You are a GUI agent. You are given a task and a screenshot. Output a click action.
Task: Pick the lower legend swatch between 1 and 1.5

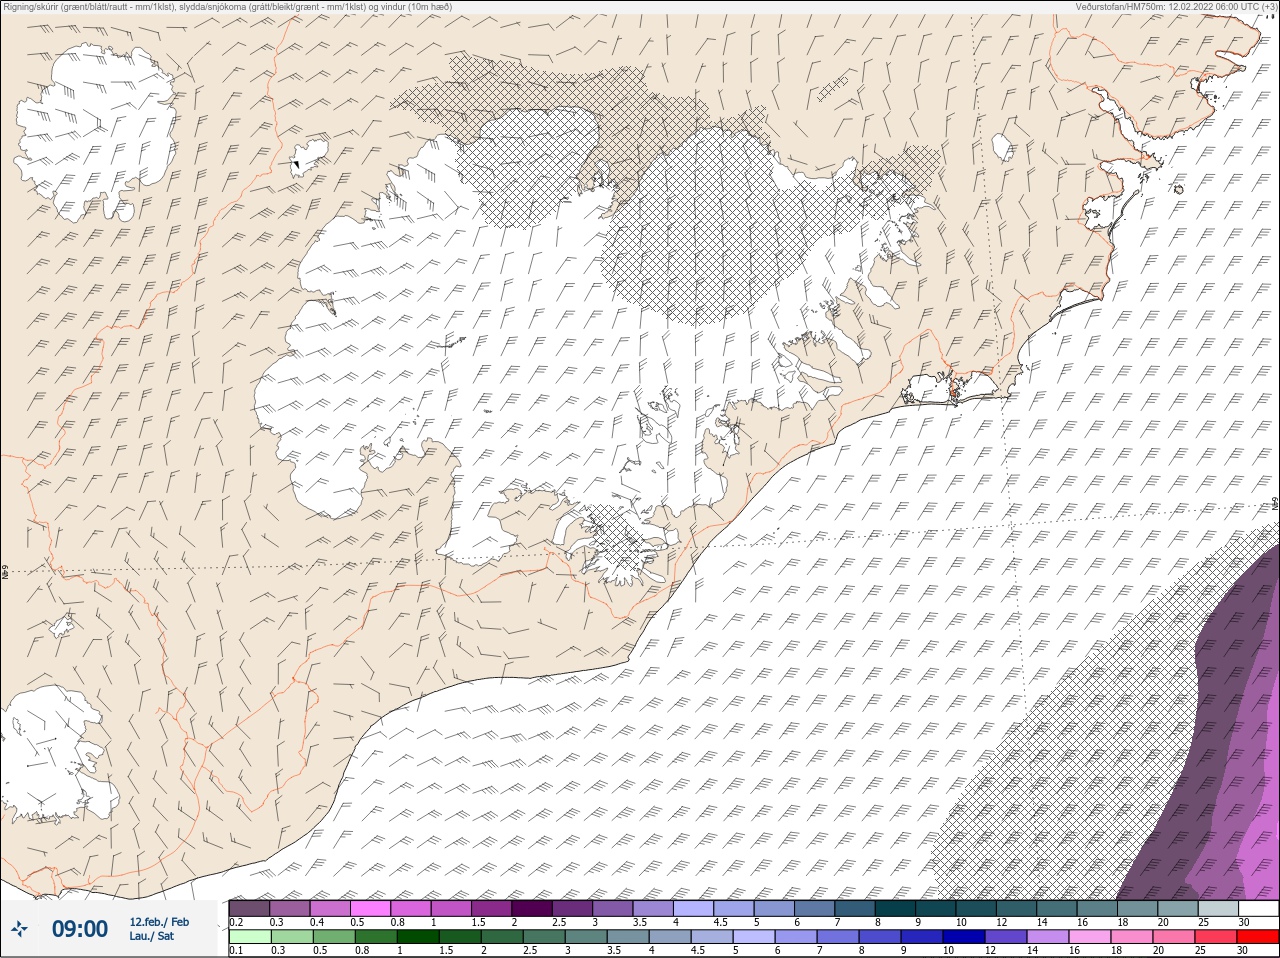(x=418, y=937)
